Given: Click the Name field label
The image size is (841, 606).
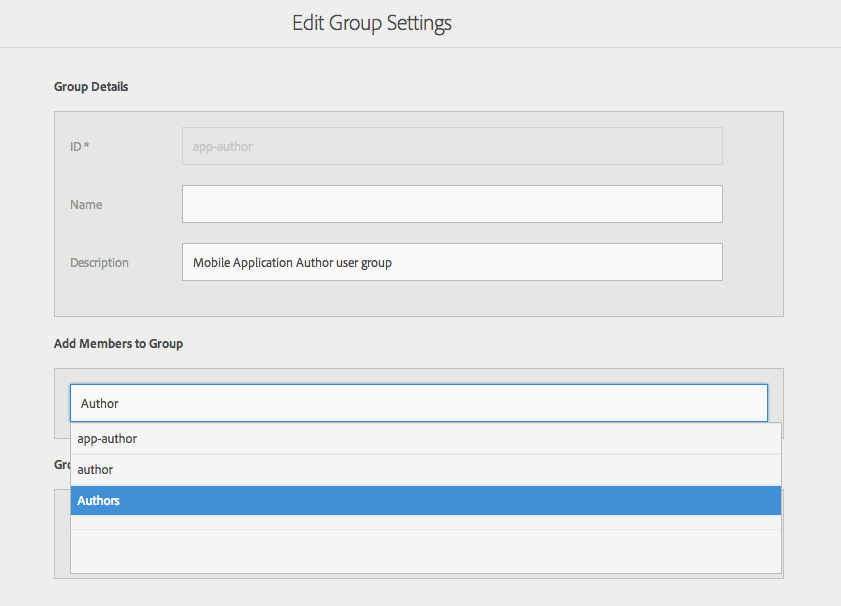Looking at the screenshot, I should pyautogui.click(x=86, y=204).
